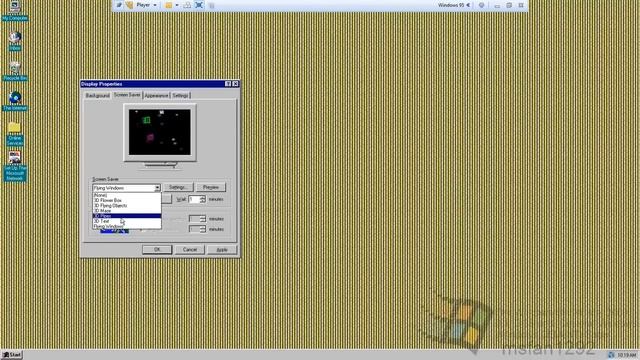Screen dimensions: 640x360
Task: Click the screen saver Settings... button
Action: pos(178,187)
